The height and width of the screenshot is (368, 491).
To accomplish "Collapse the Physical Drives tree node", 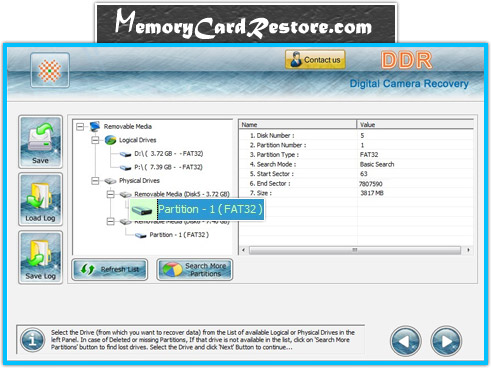I will tap(95, 181).
